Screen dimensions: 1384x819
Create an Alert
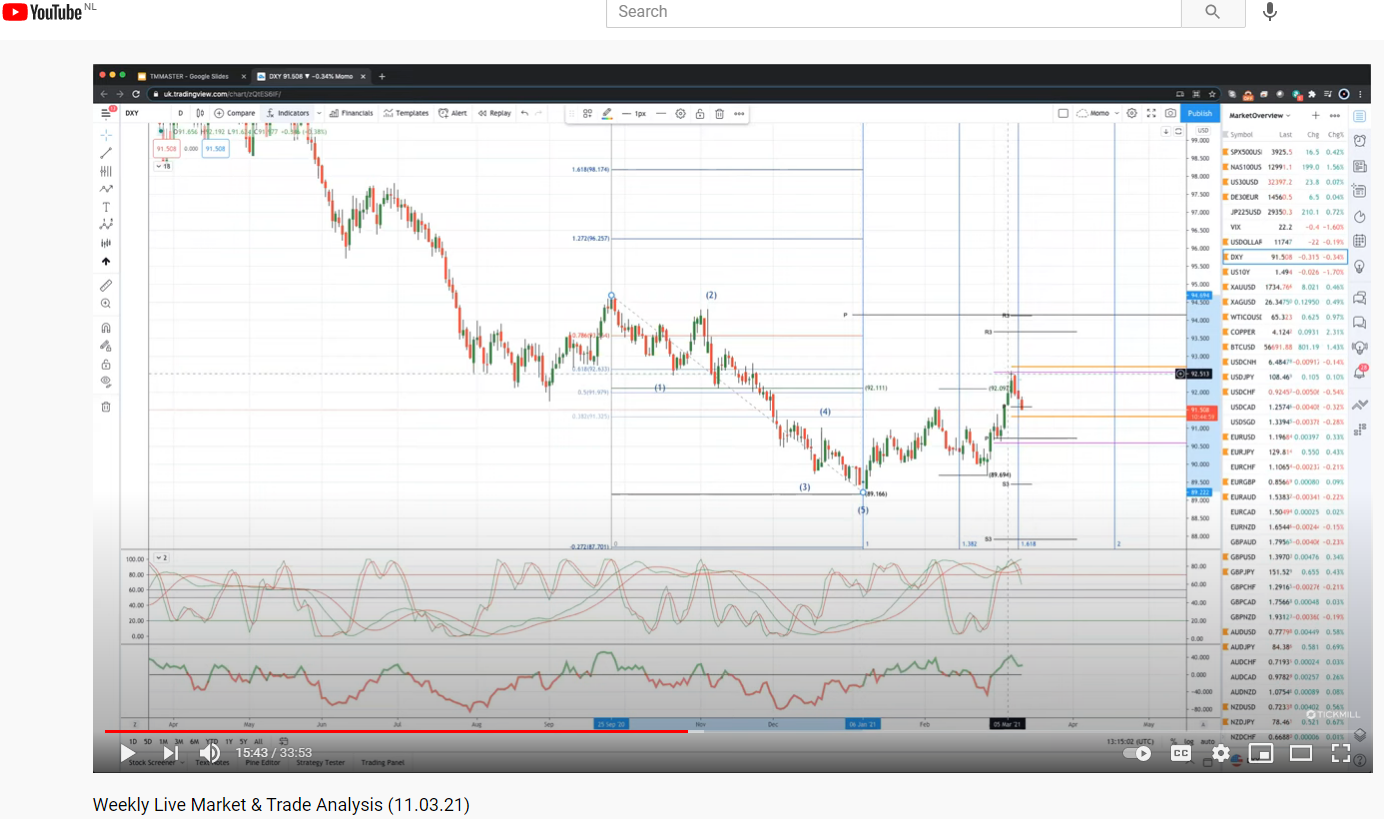pyautogui.click(x=453, y=113)
